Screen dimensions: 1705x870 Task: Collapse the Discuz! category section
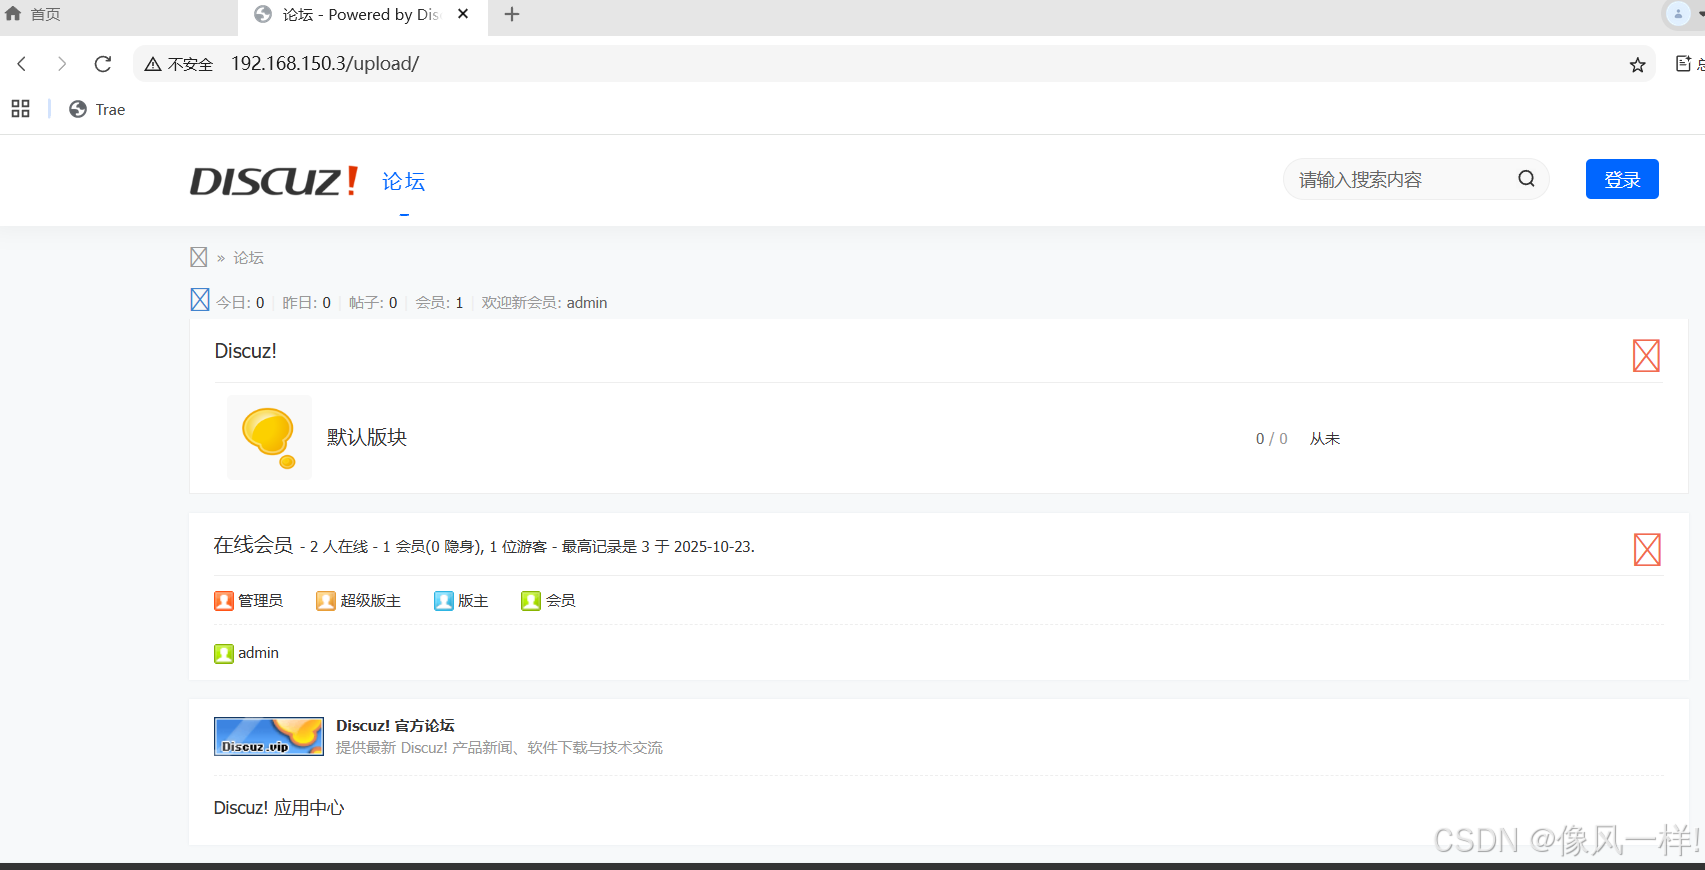coord(1646,355)
